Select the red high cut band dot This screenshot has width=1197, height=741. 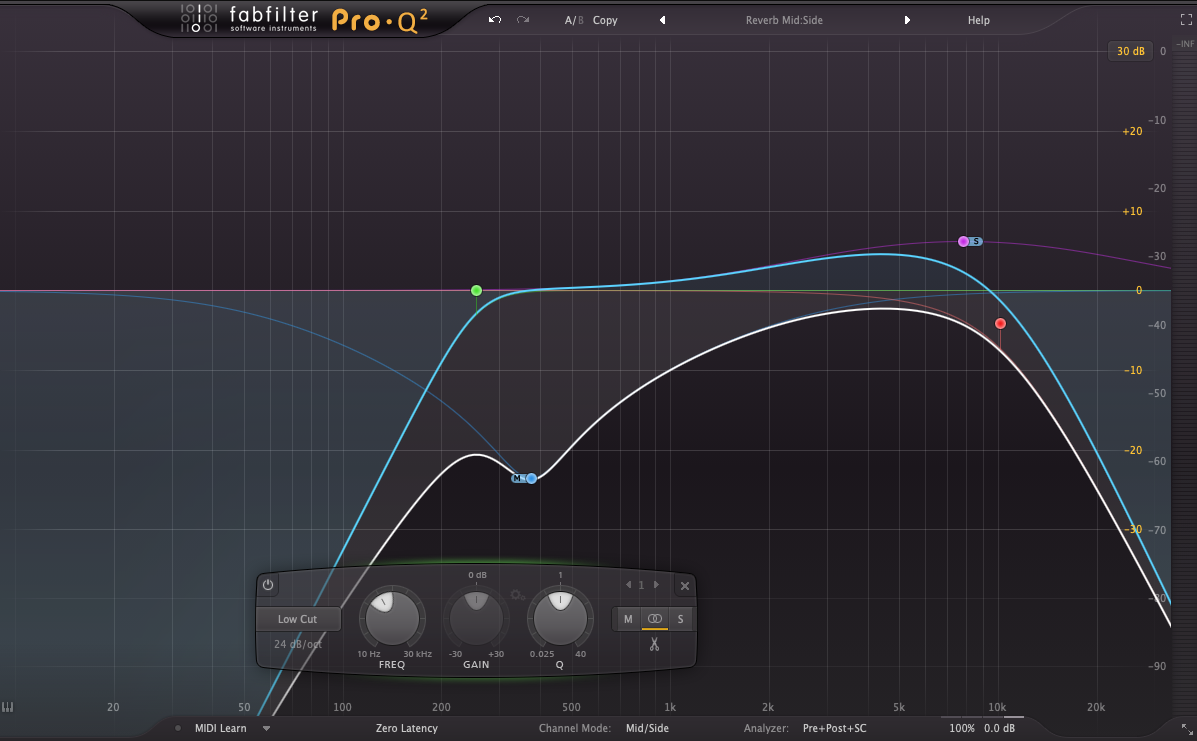[1000, 324]
